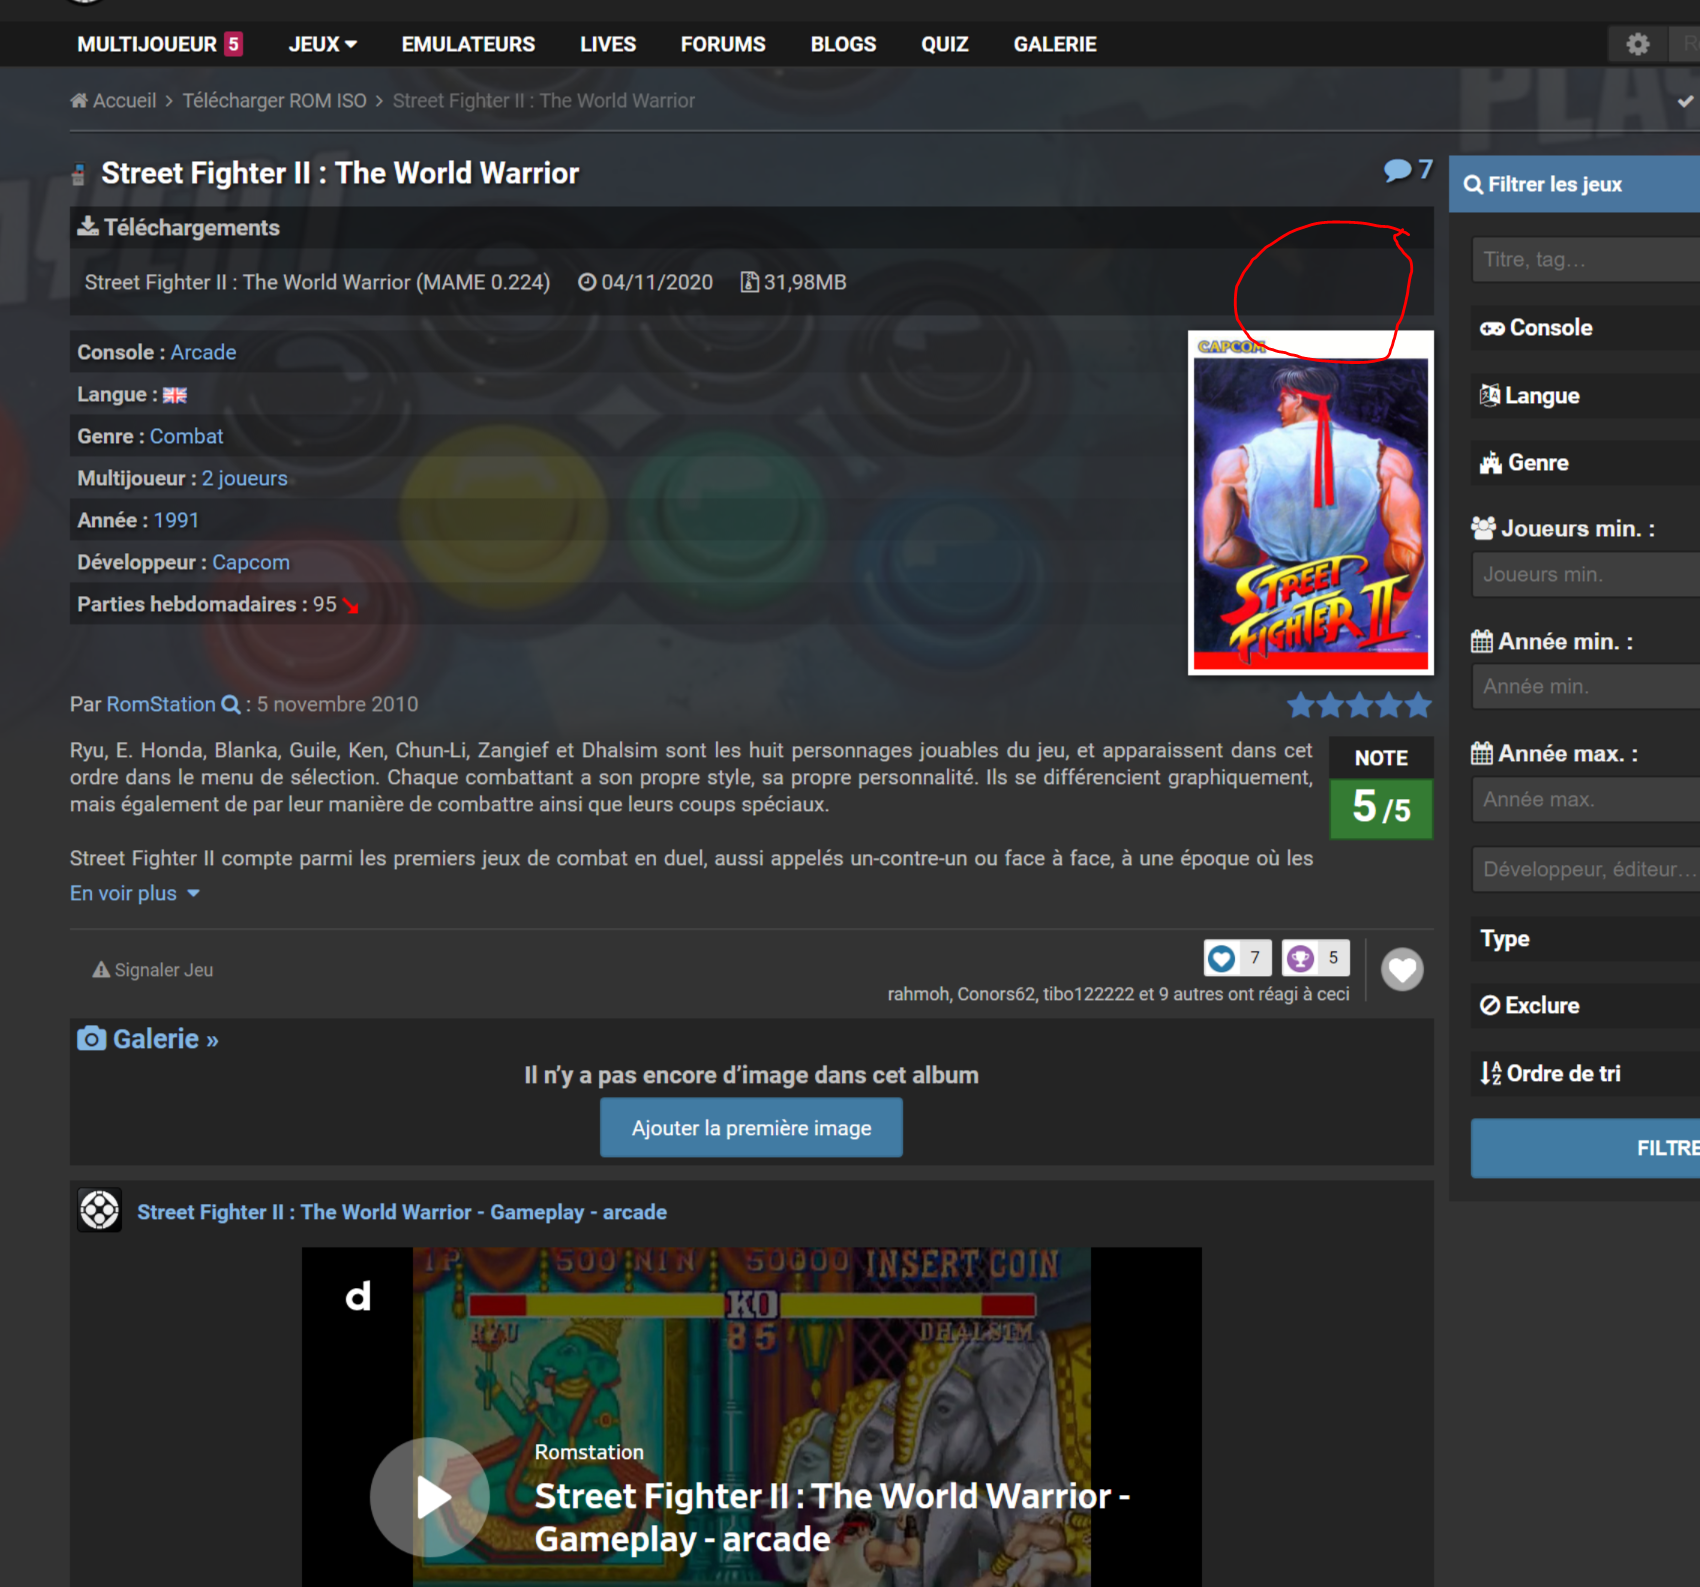The width and height of the screenshot is (1700, 1587).
Task: Click the Année min. input field
Action: point(1586,687)
